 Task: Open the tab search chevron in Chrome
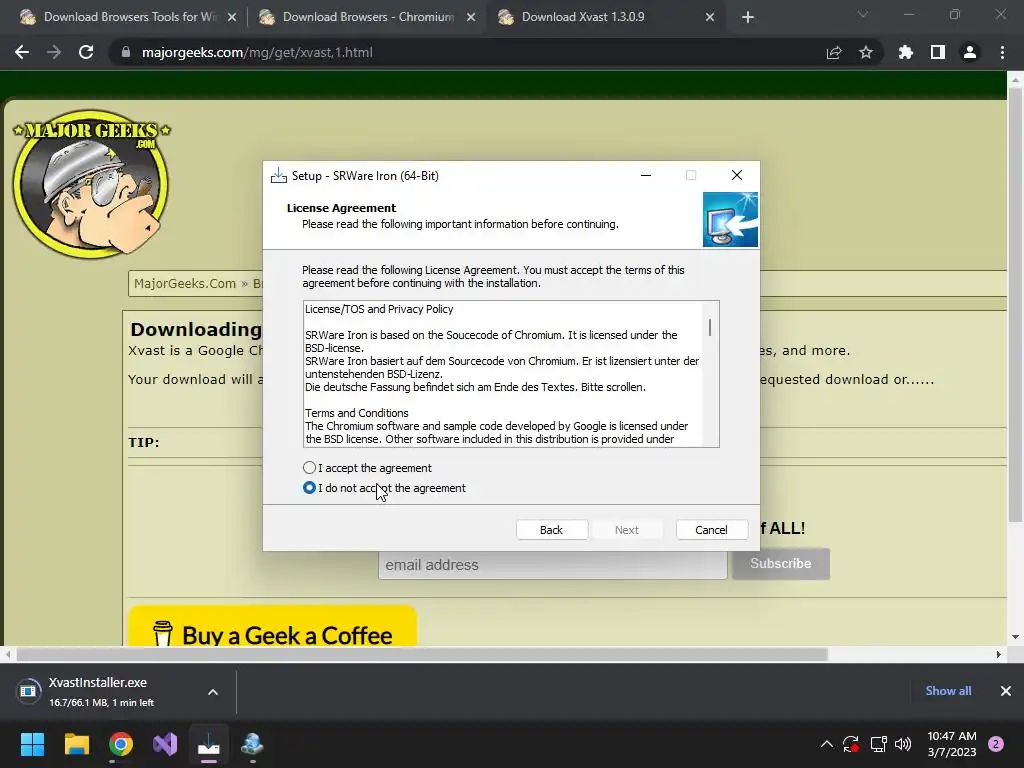click(863, 14)
